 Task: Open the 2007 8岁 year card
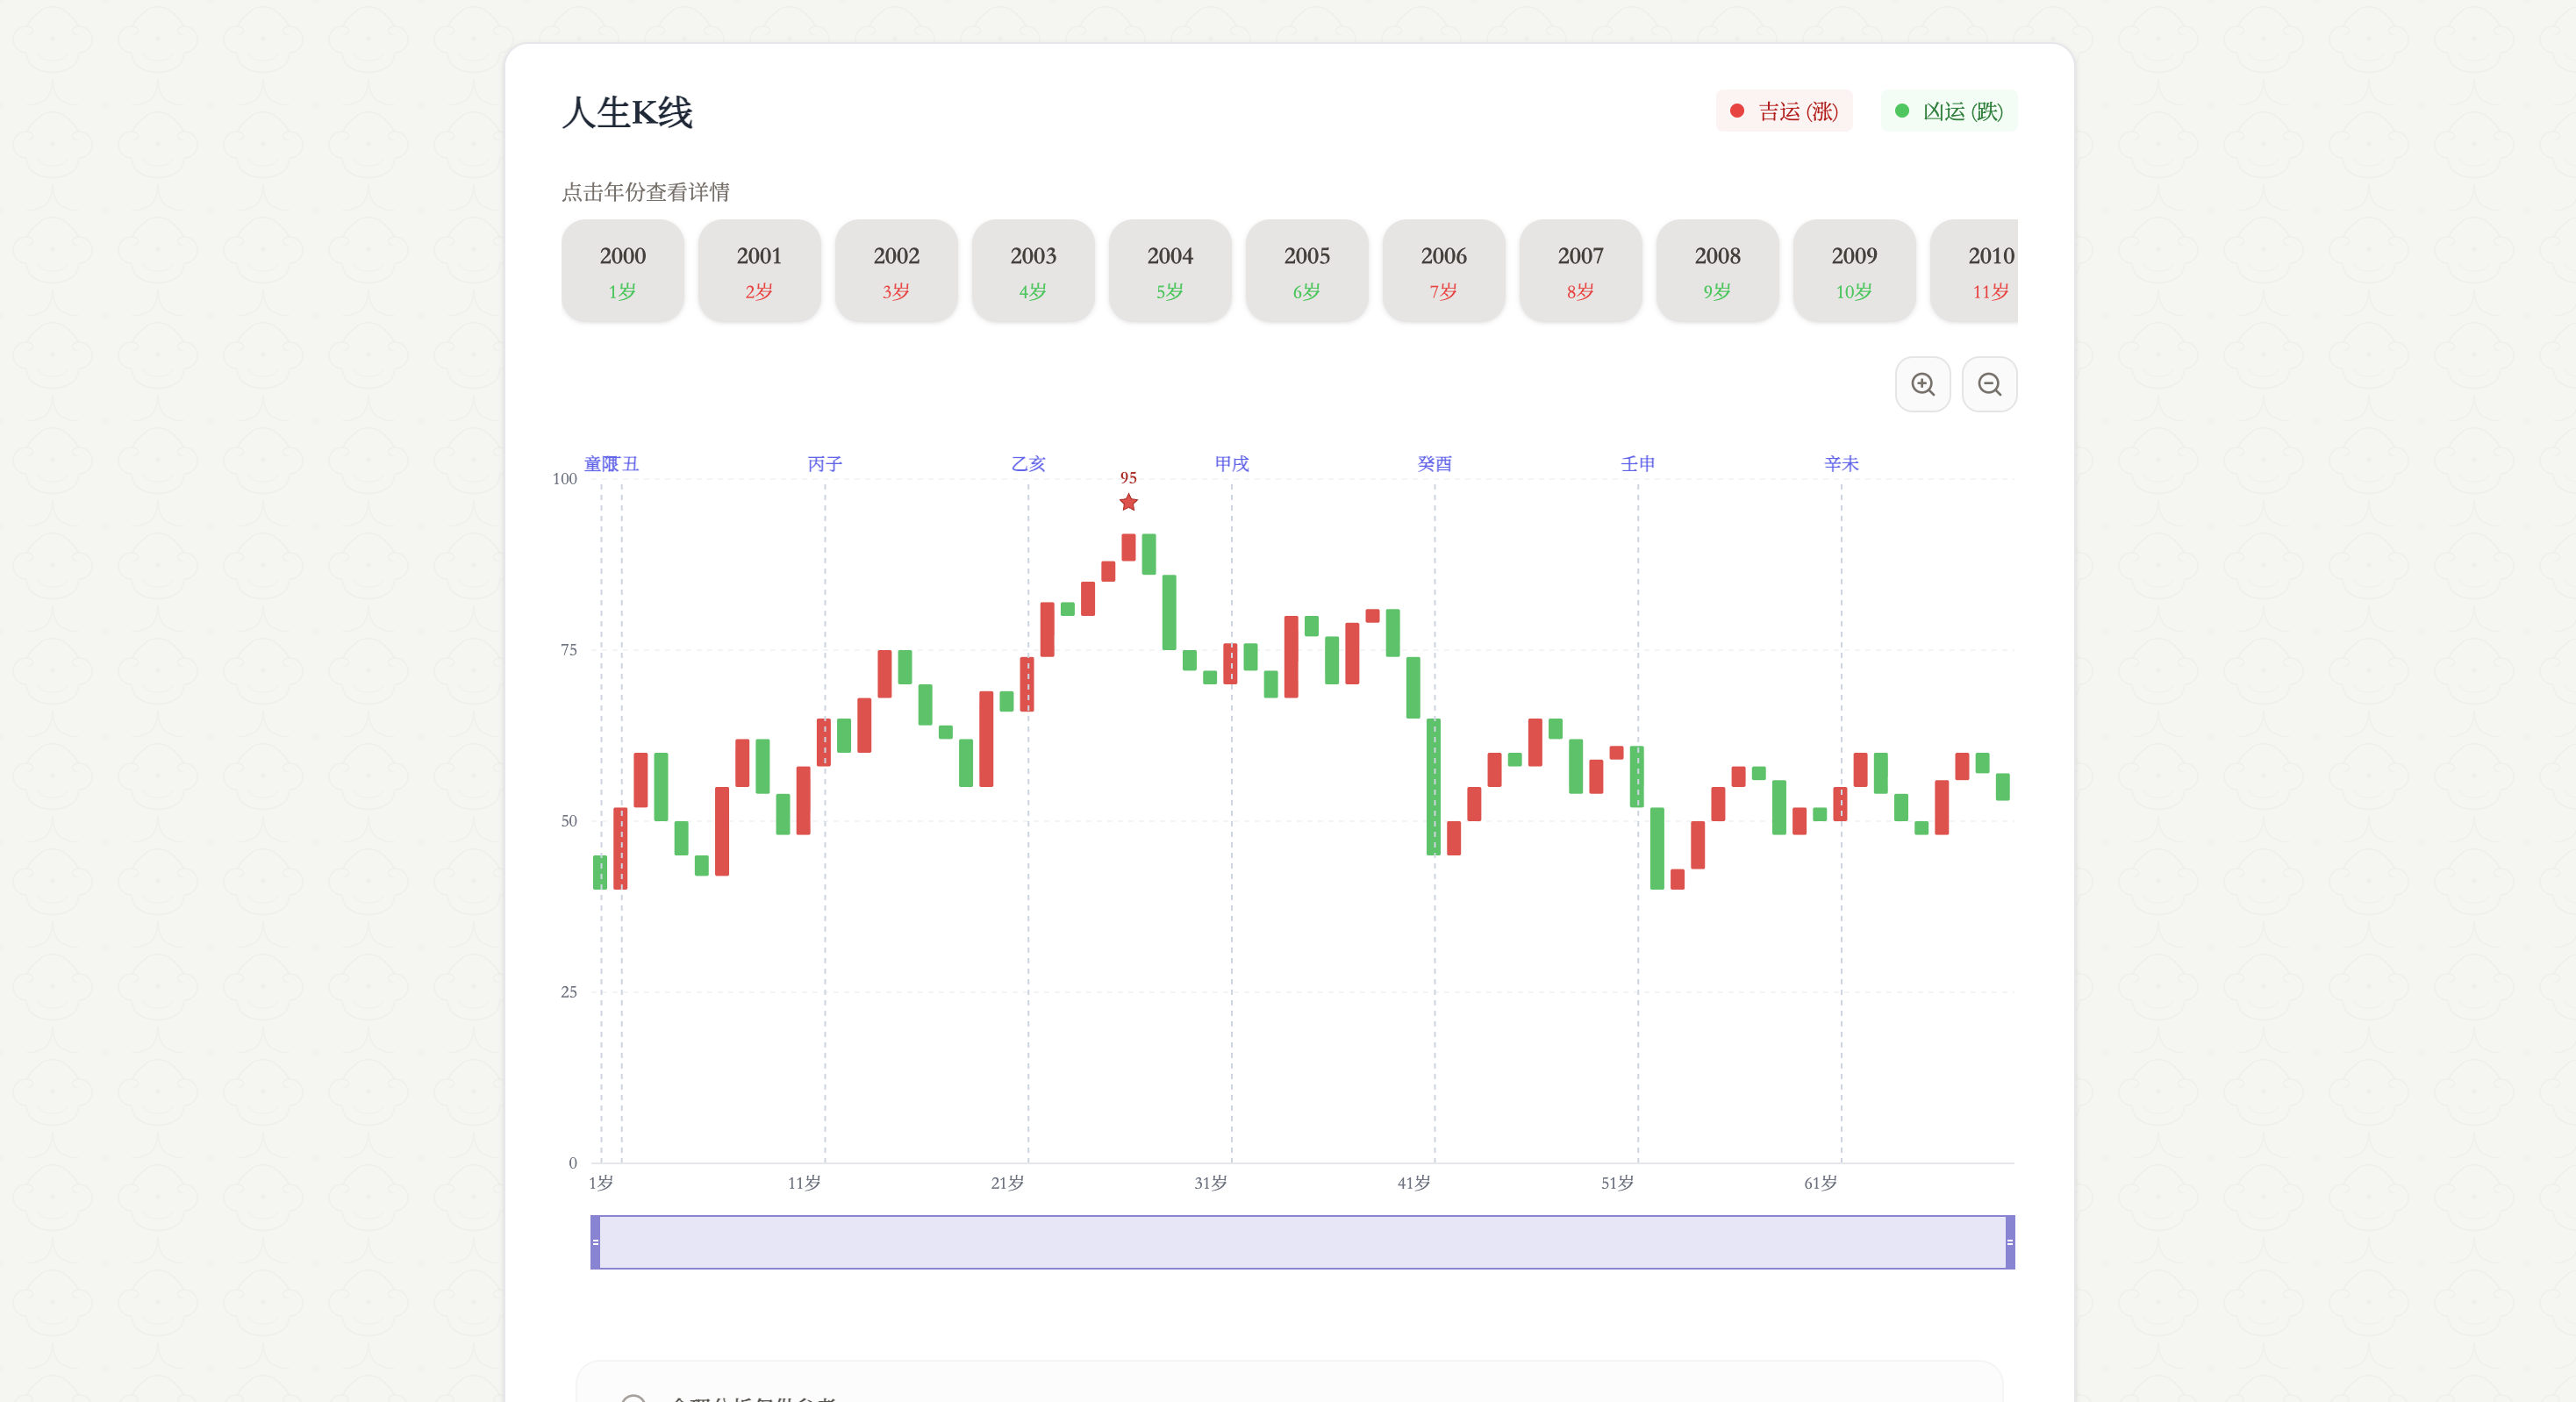(1581, 271)
